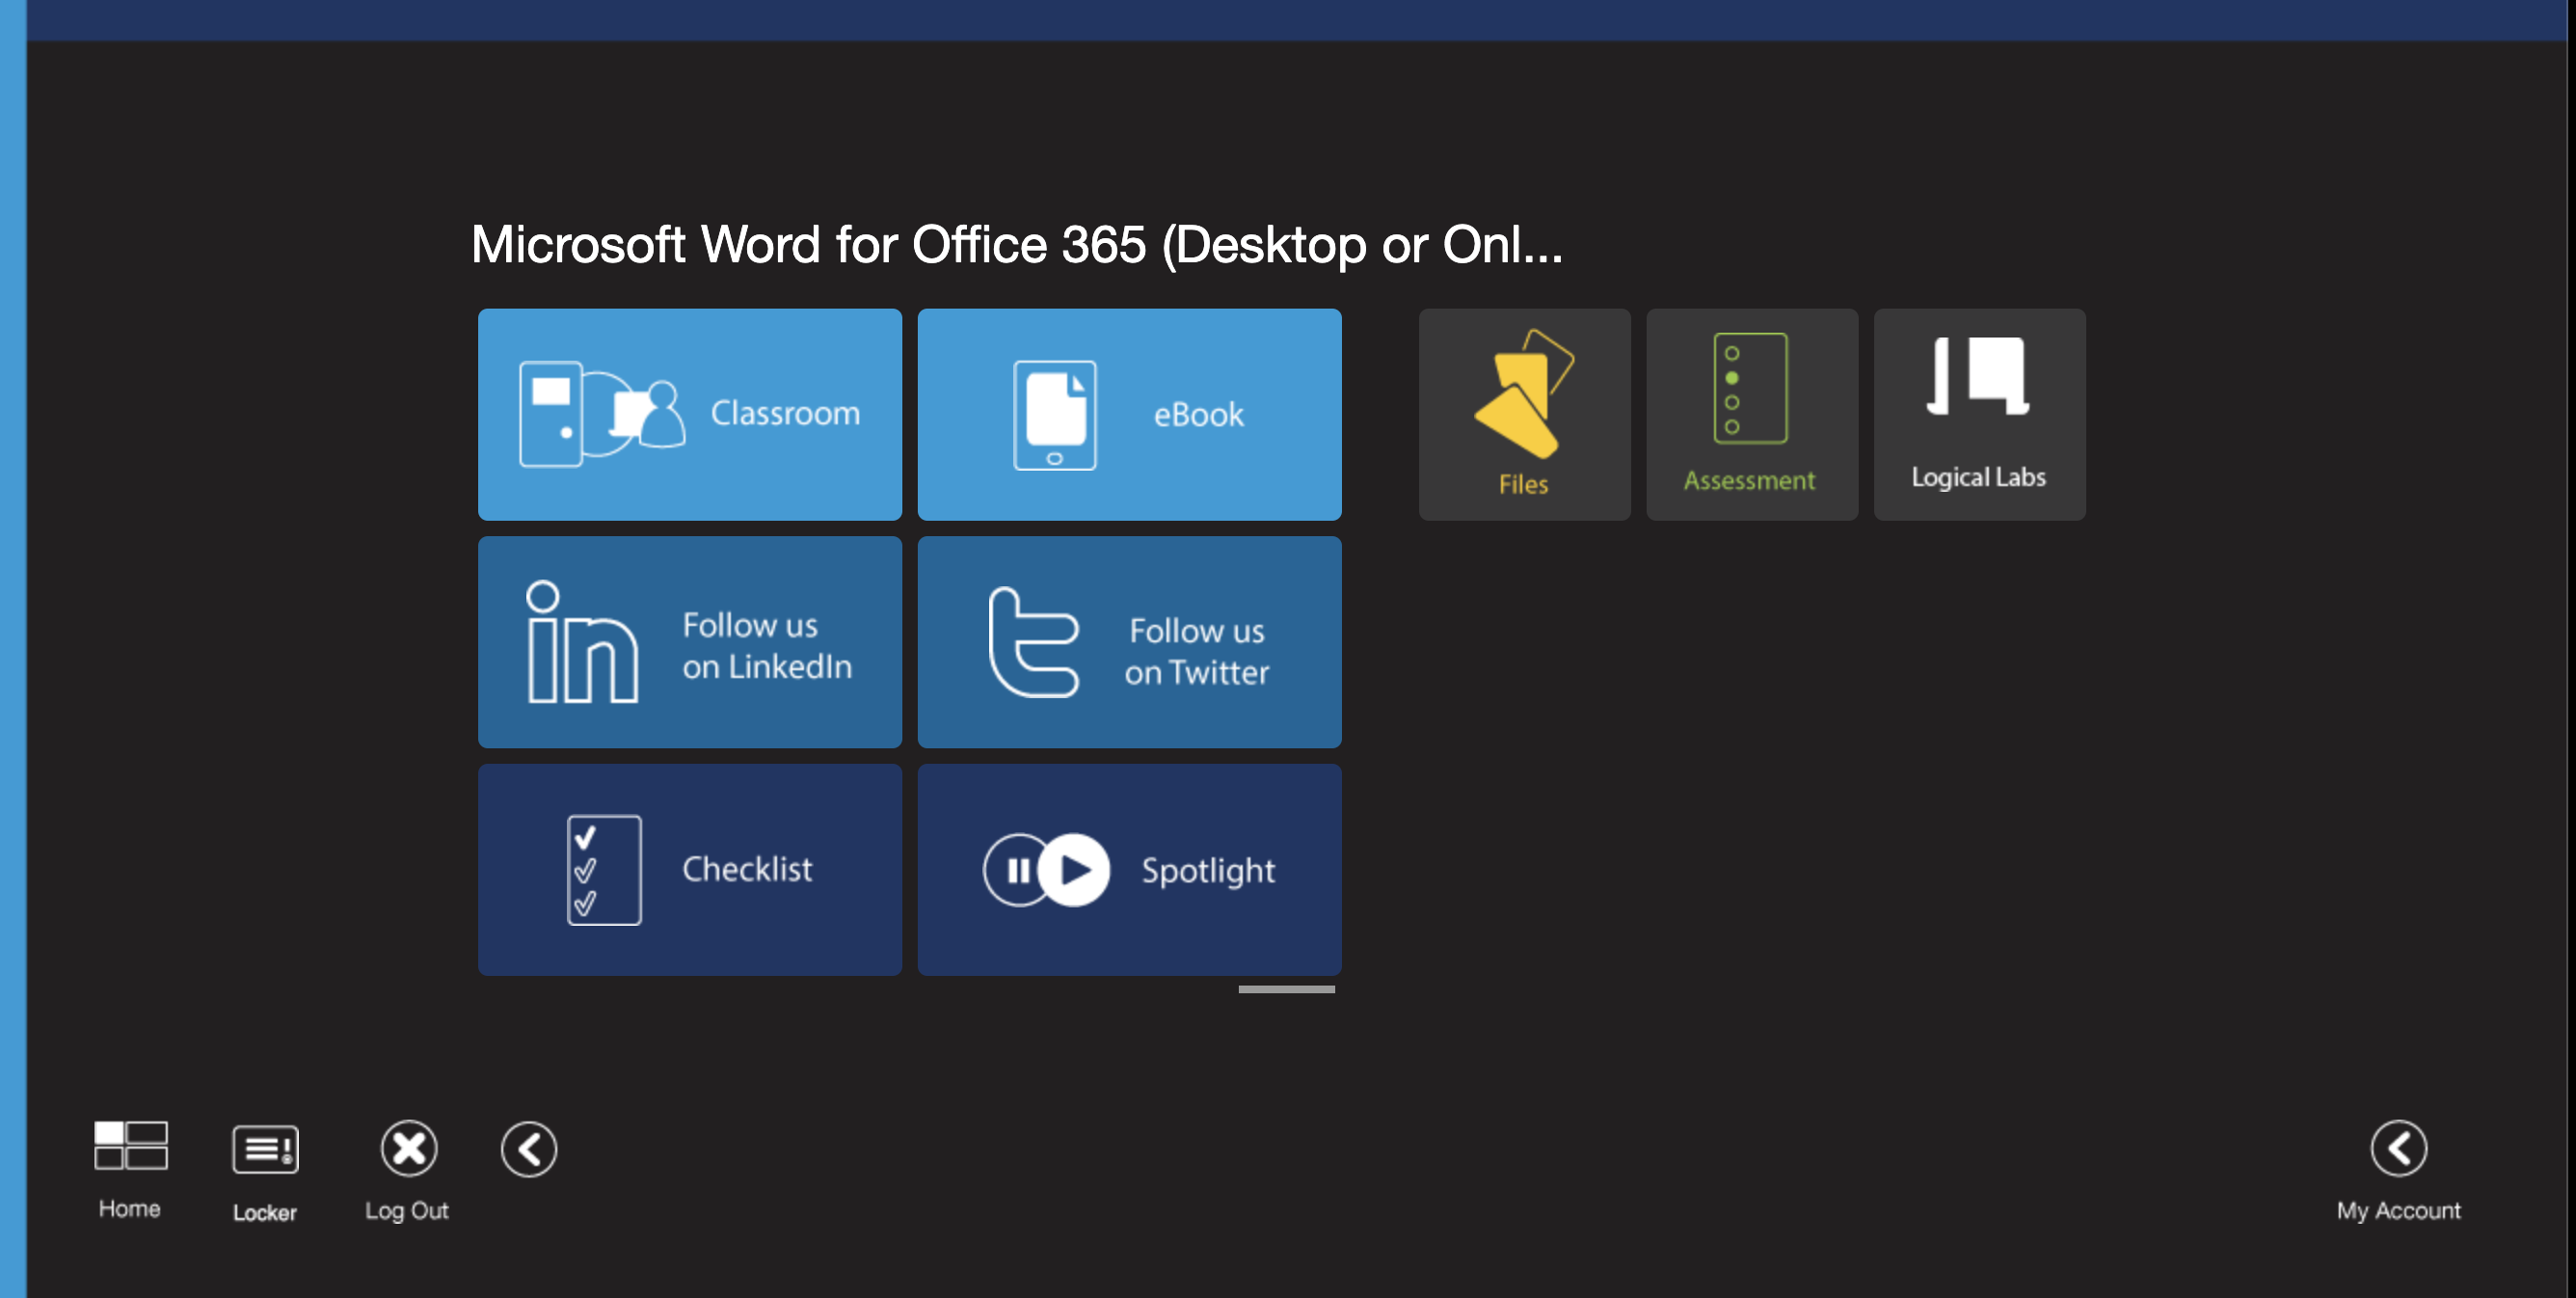Viewport: 2576px width, 1298px height.
Task: Click the horizontal scrollbar under the tiles
Action: click(x=1285, y=989)
